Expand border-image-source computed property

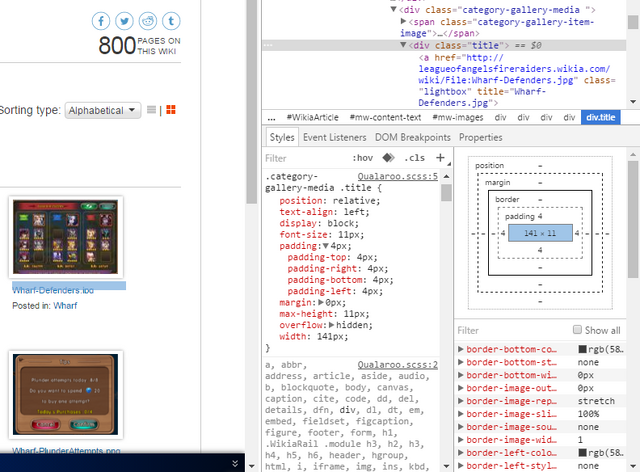pyautogui.click(x=460, y=427)
